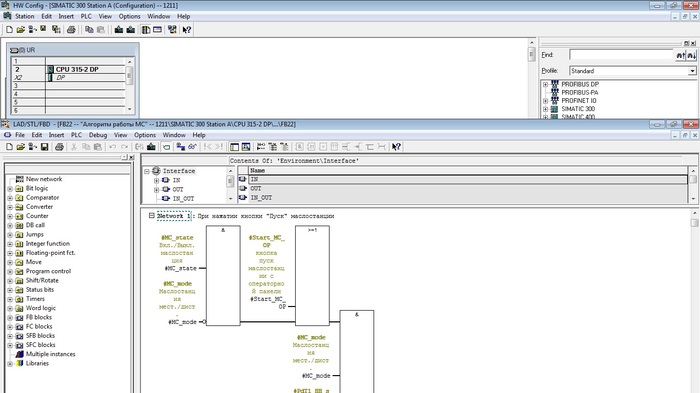Click Print icon in LAD/STL/FBD toolbar
Viewport: 700px width, 393px height.
click(59, 147)
